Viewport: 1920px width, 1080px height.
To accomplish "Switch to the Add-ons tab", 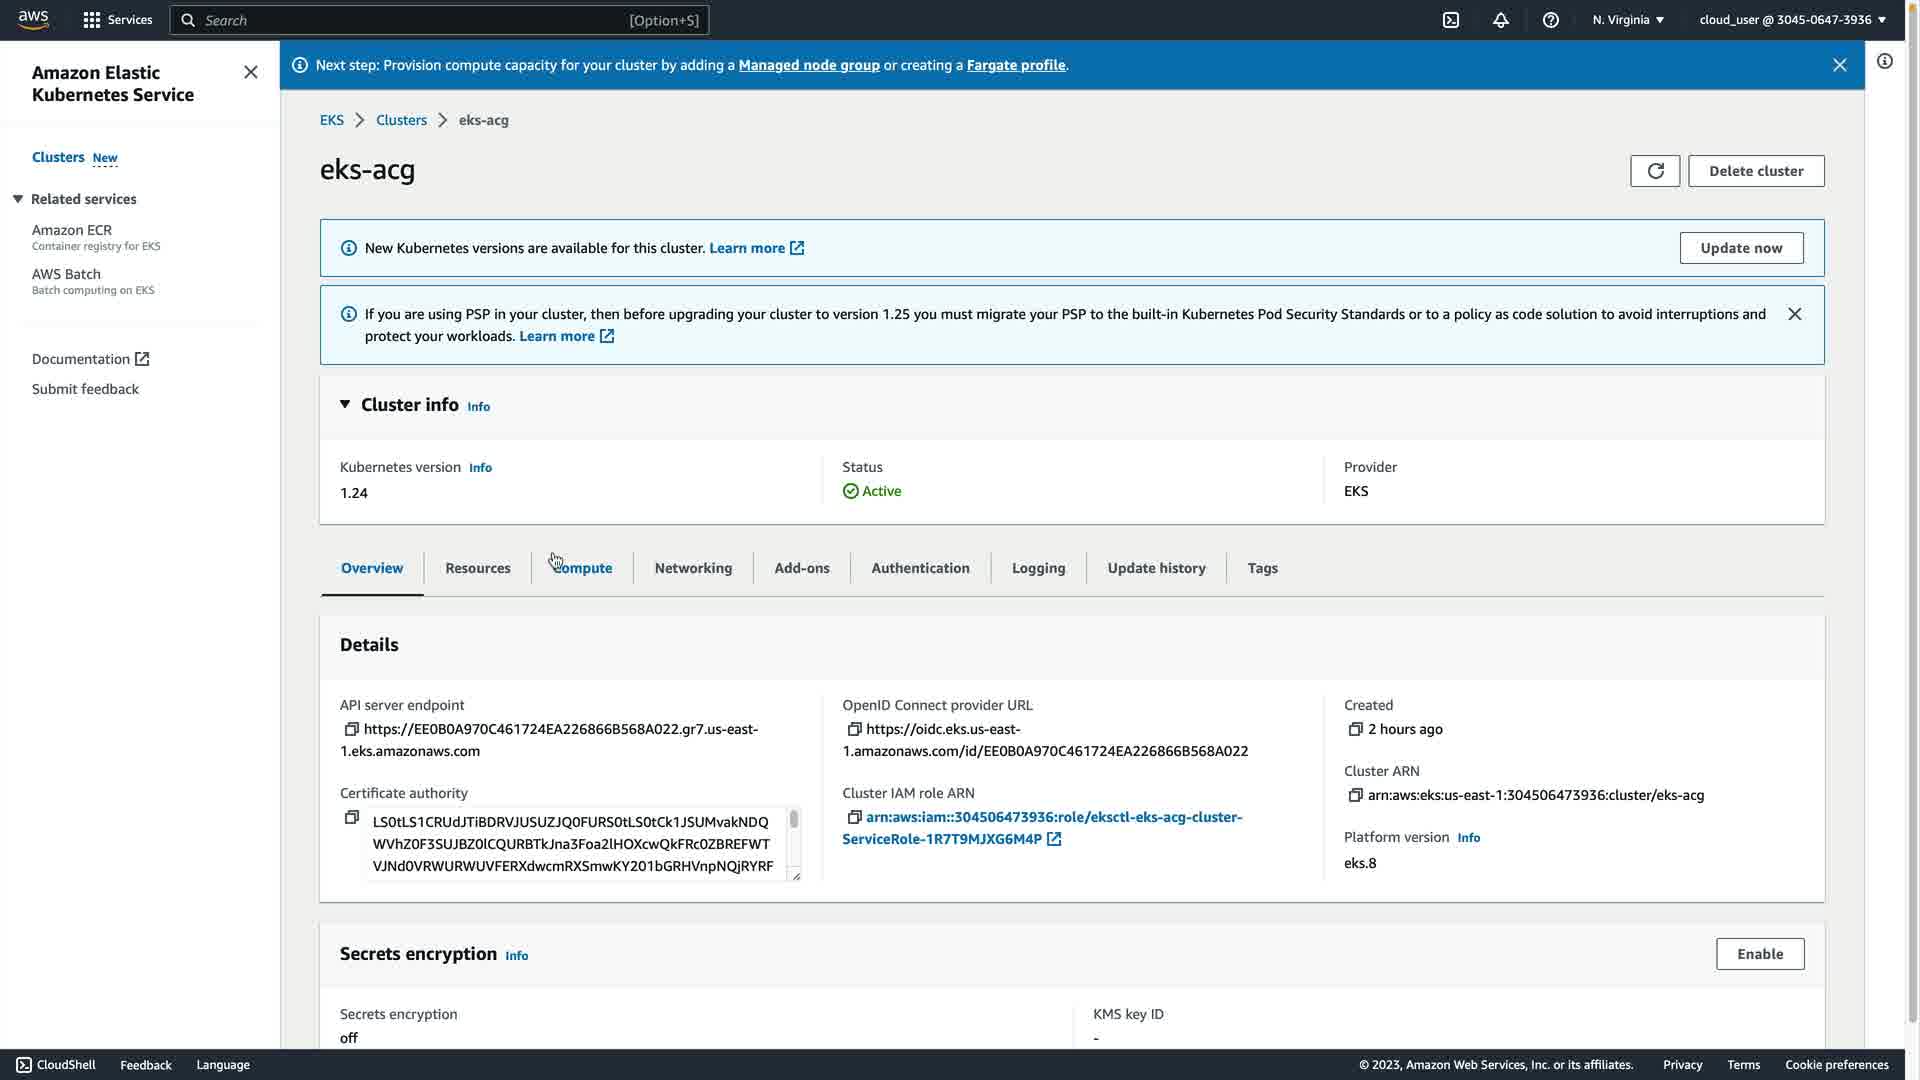I will point(801,568).
